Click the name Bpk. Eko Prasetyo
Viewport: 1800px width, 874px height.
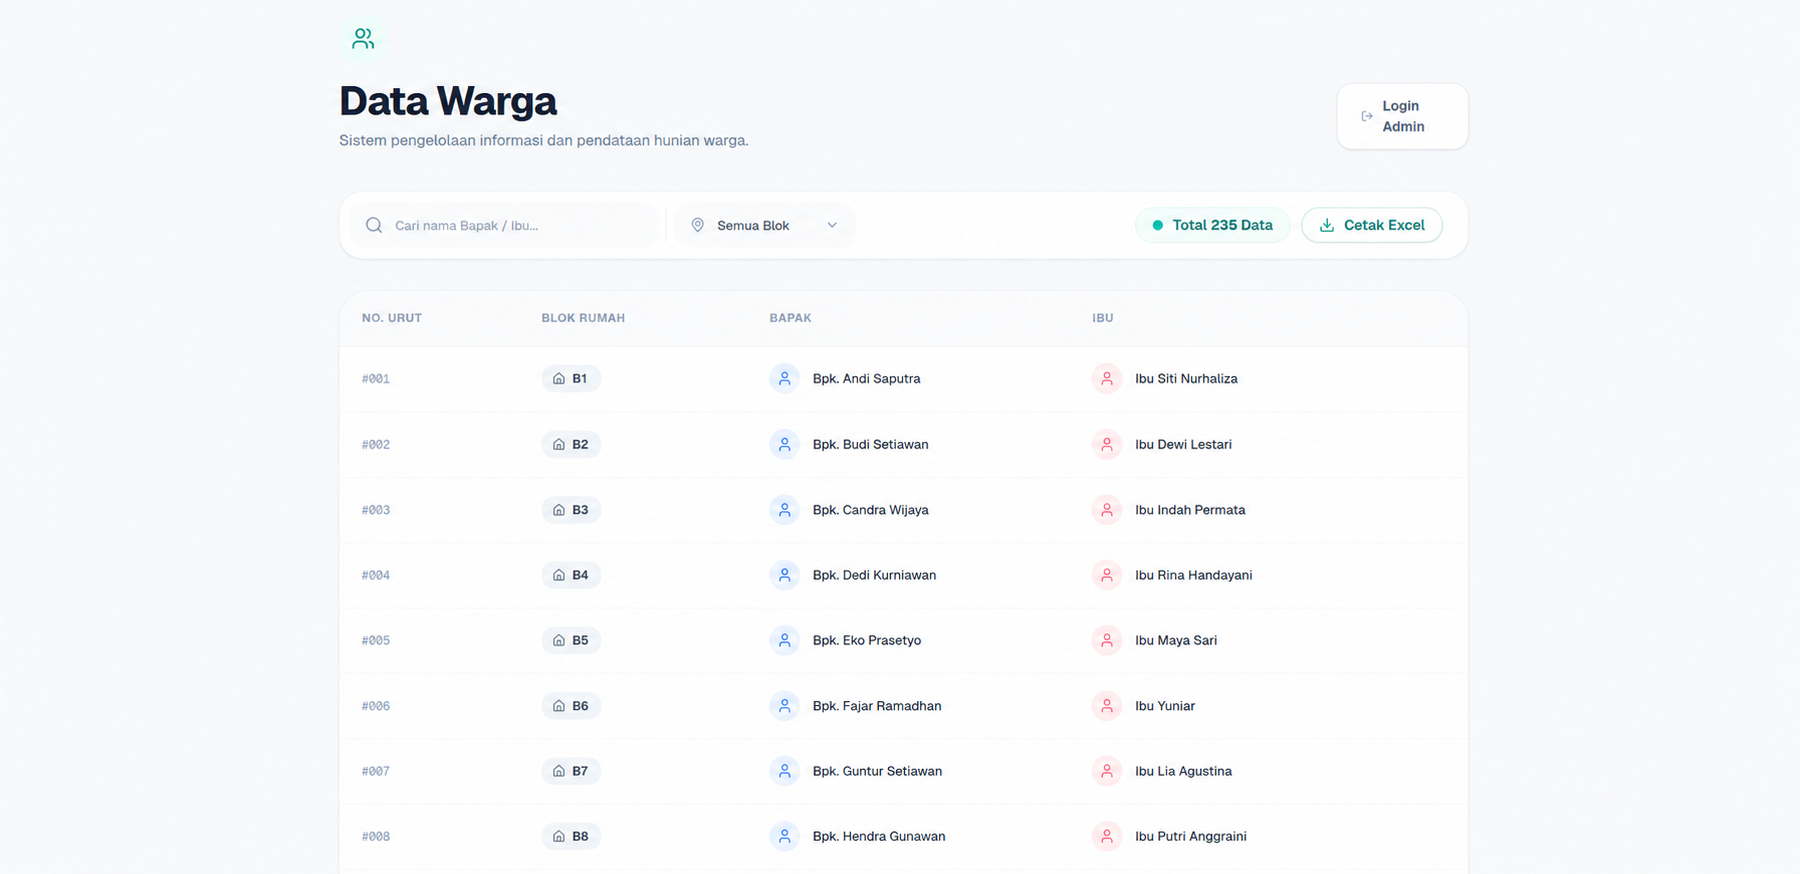click(x=867, y=640)
